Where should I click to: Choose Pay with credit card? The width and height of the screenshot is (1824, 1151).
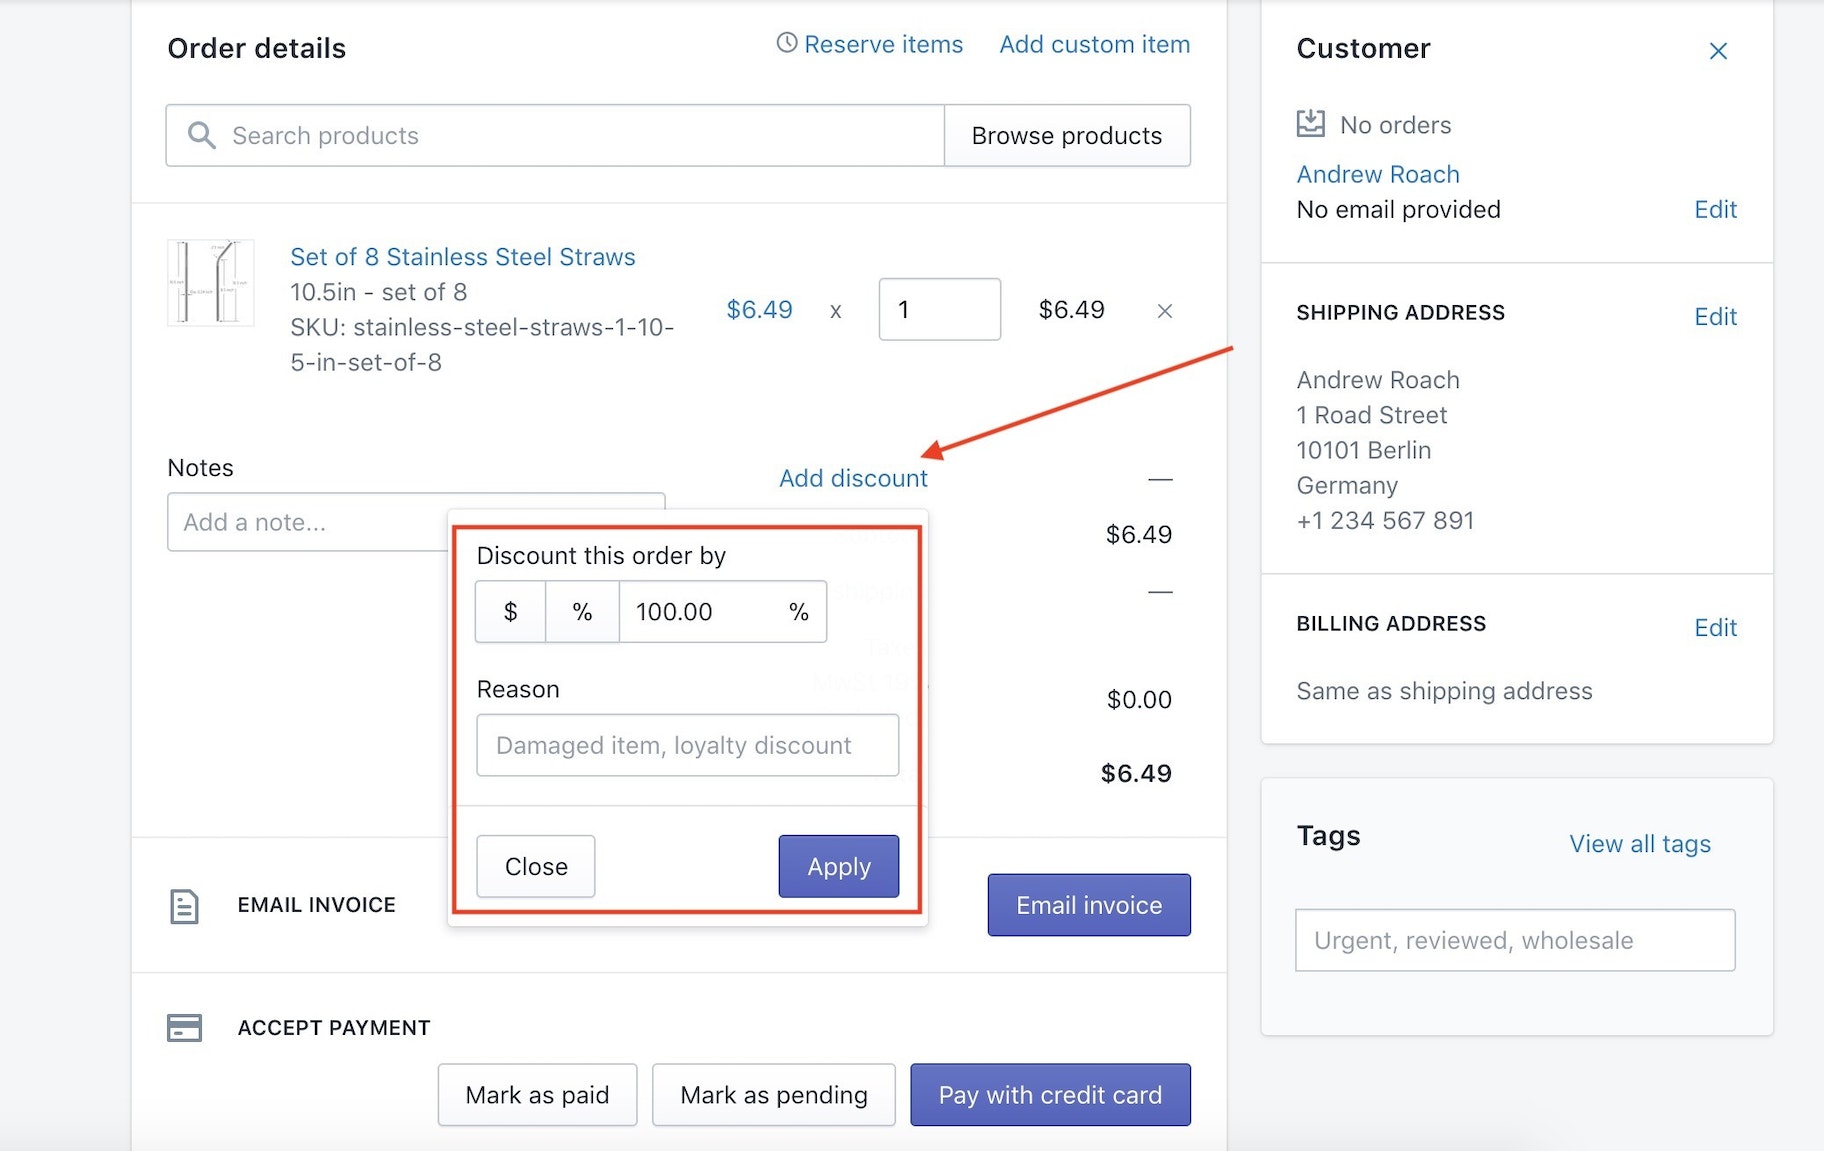[1049, 1095]
